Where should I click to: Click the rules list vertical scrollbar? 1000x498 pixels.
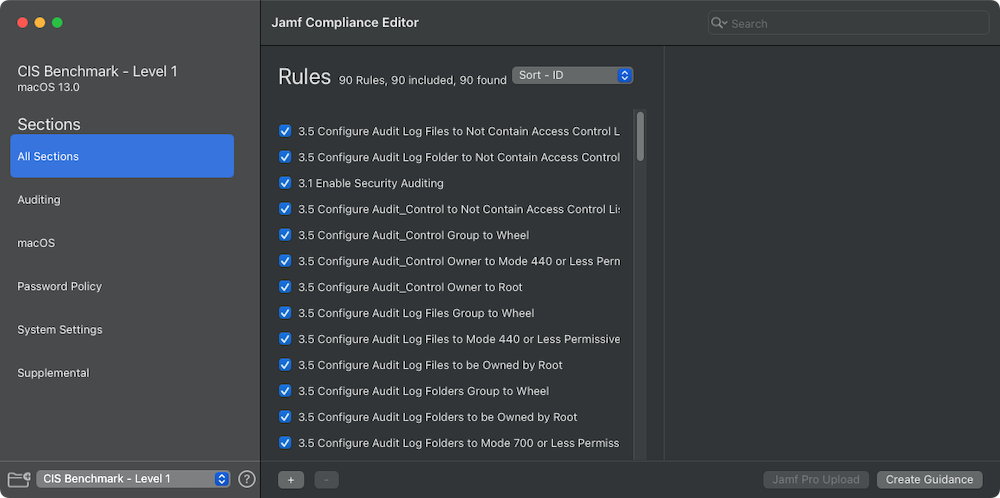click(x=640, y=135)
